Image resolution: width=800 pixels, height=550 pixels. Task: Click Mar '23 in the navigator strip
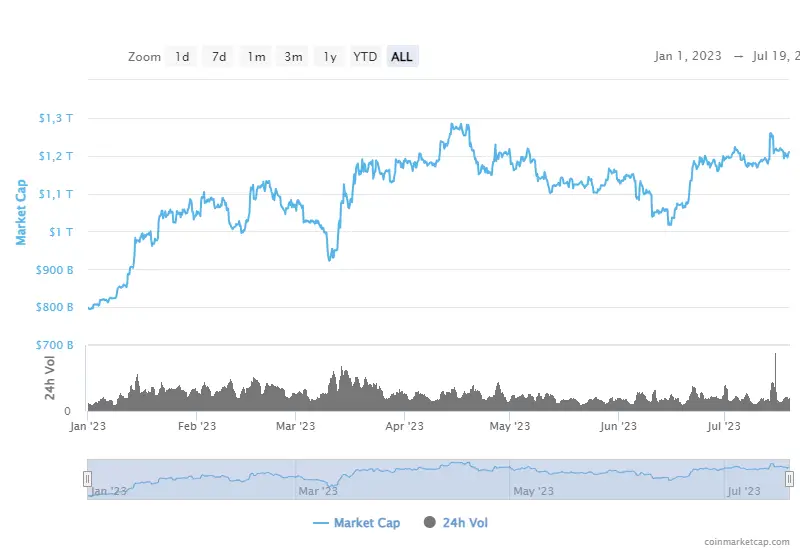(x=318, y=491)
